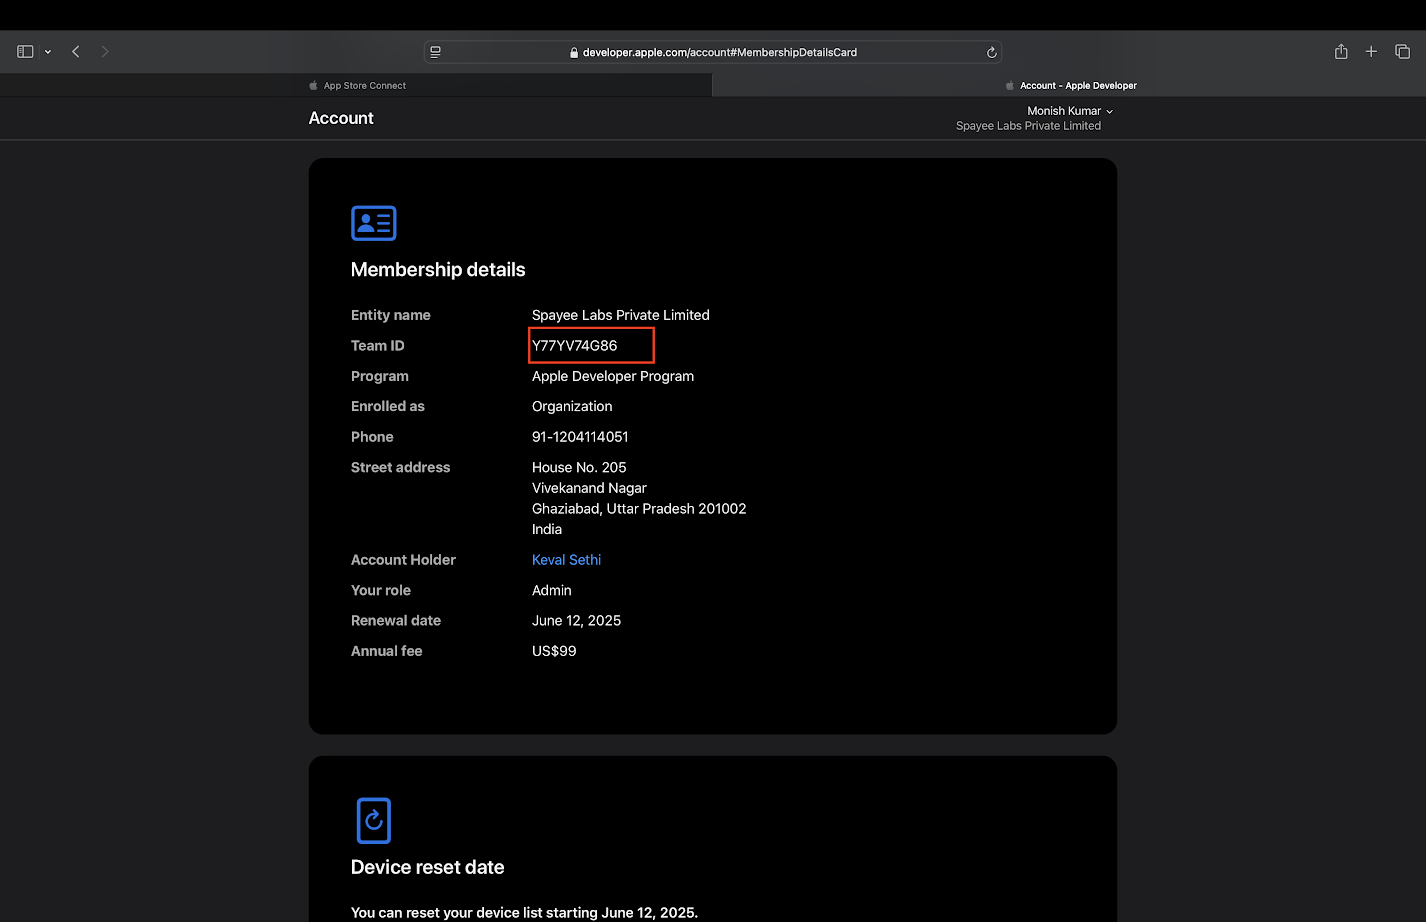Click the Account page heading
This screenshot has height=922, width=1426.
tap(341, 118)
